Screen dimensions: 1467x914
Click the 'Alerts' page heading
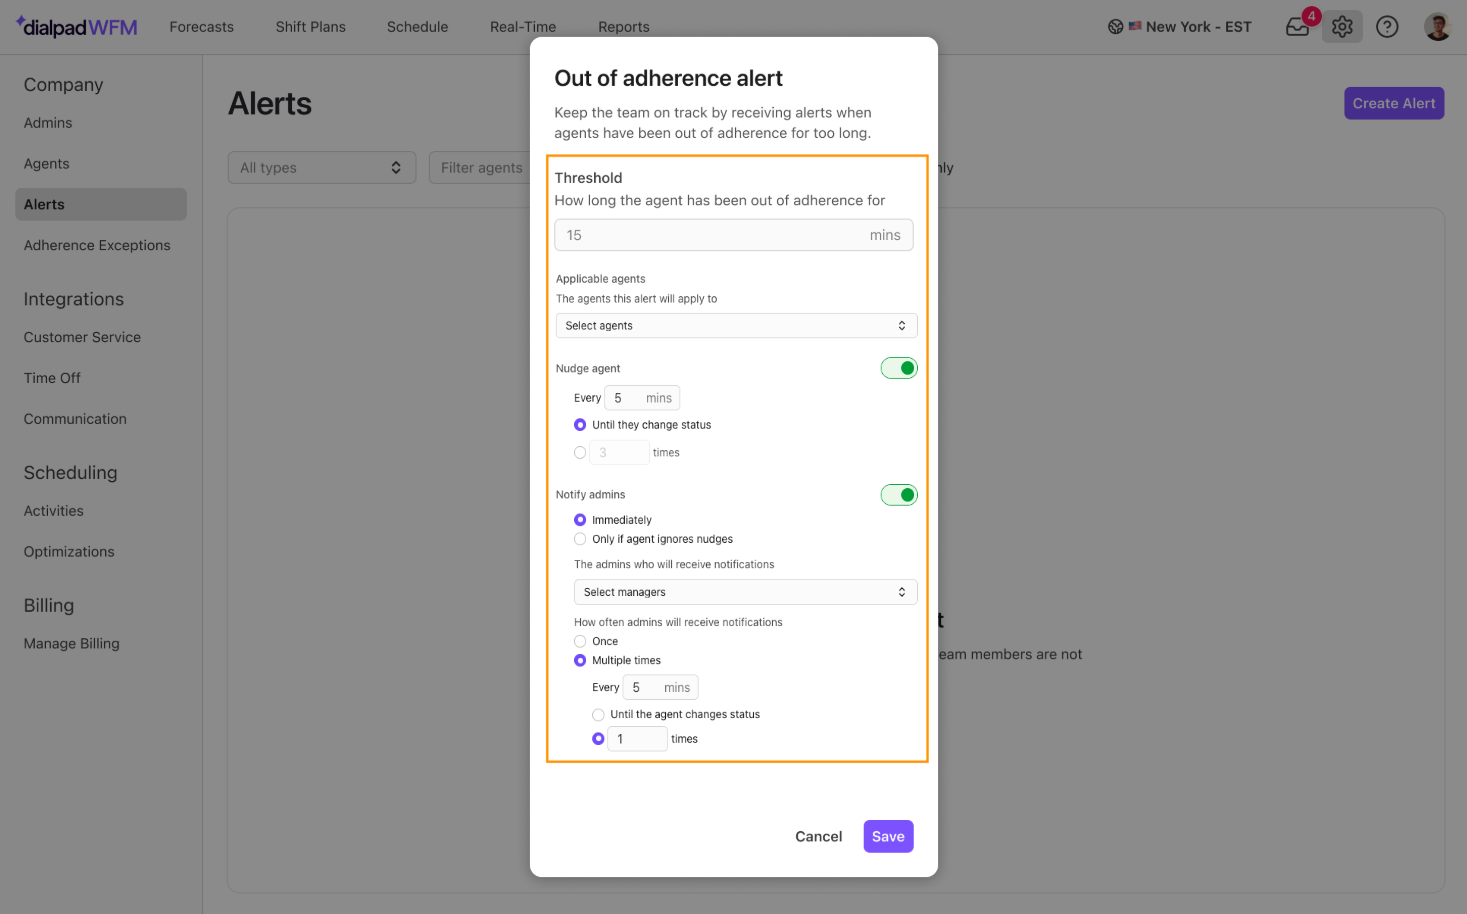(x=270, y=104)
